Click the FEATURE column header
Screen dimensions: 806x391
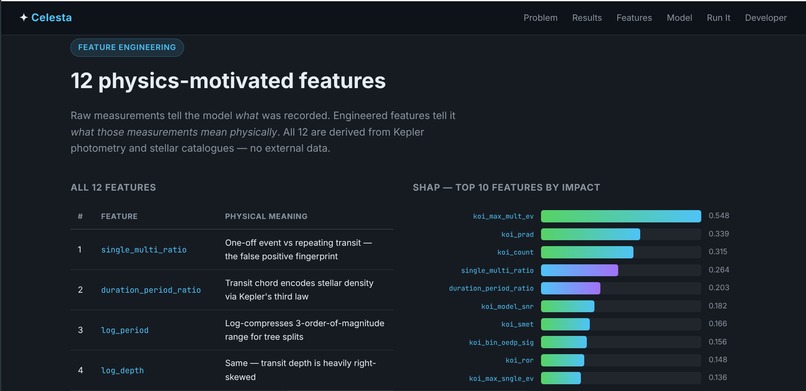[x=119, y=216]
